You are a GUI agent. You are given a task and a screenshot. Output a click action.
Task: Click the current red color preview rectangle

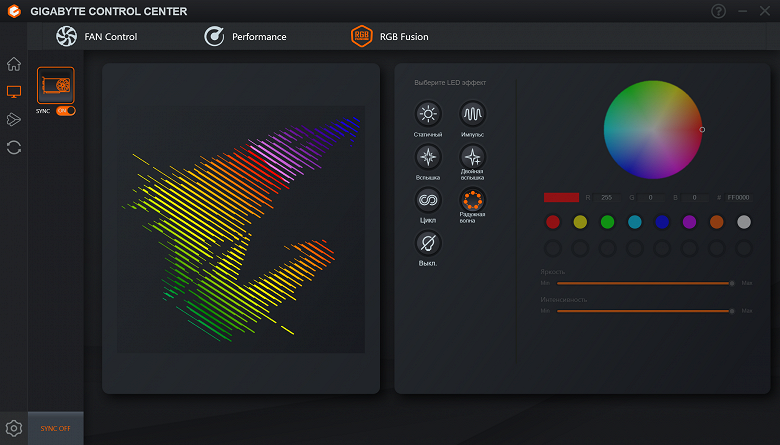tap(561, 197)
